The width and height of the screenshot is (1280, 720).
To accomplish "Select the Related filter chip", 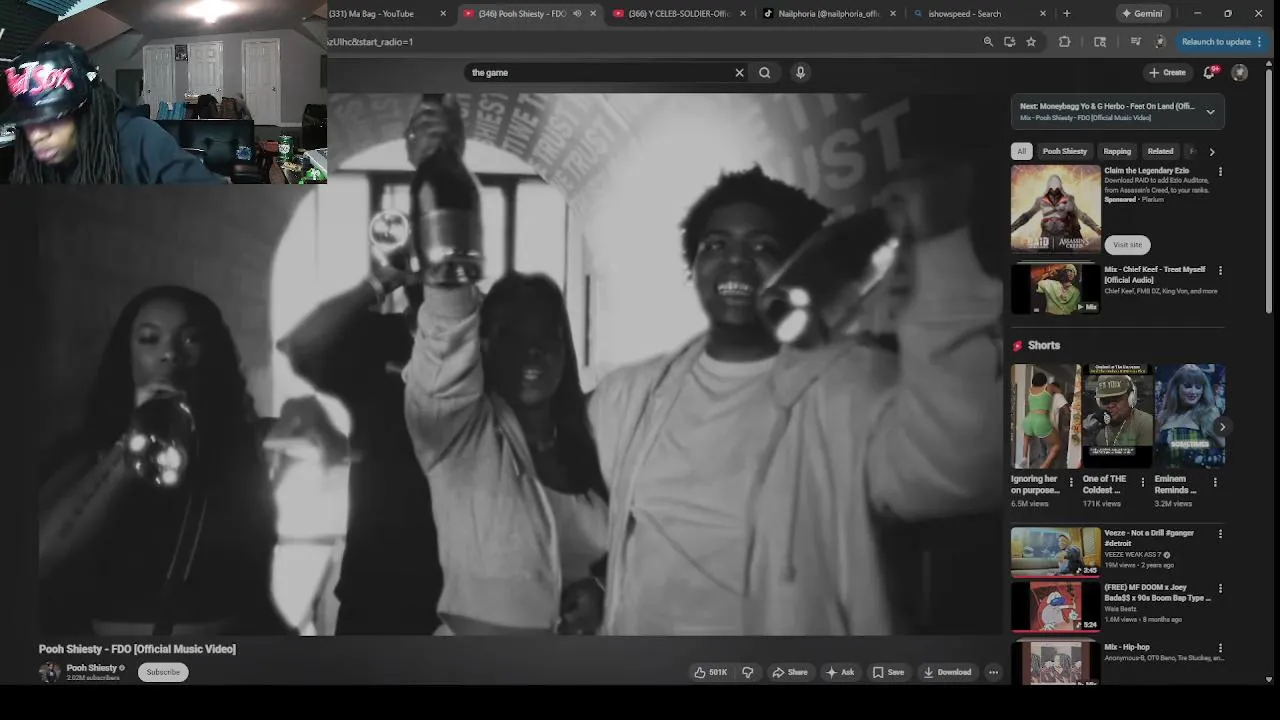I will point(1160,152).
